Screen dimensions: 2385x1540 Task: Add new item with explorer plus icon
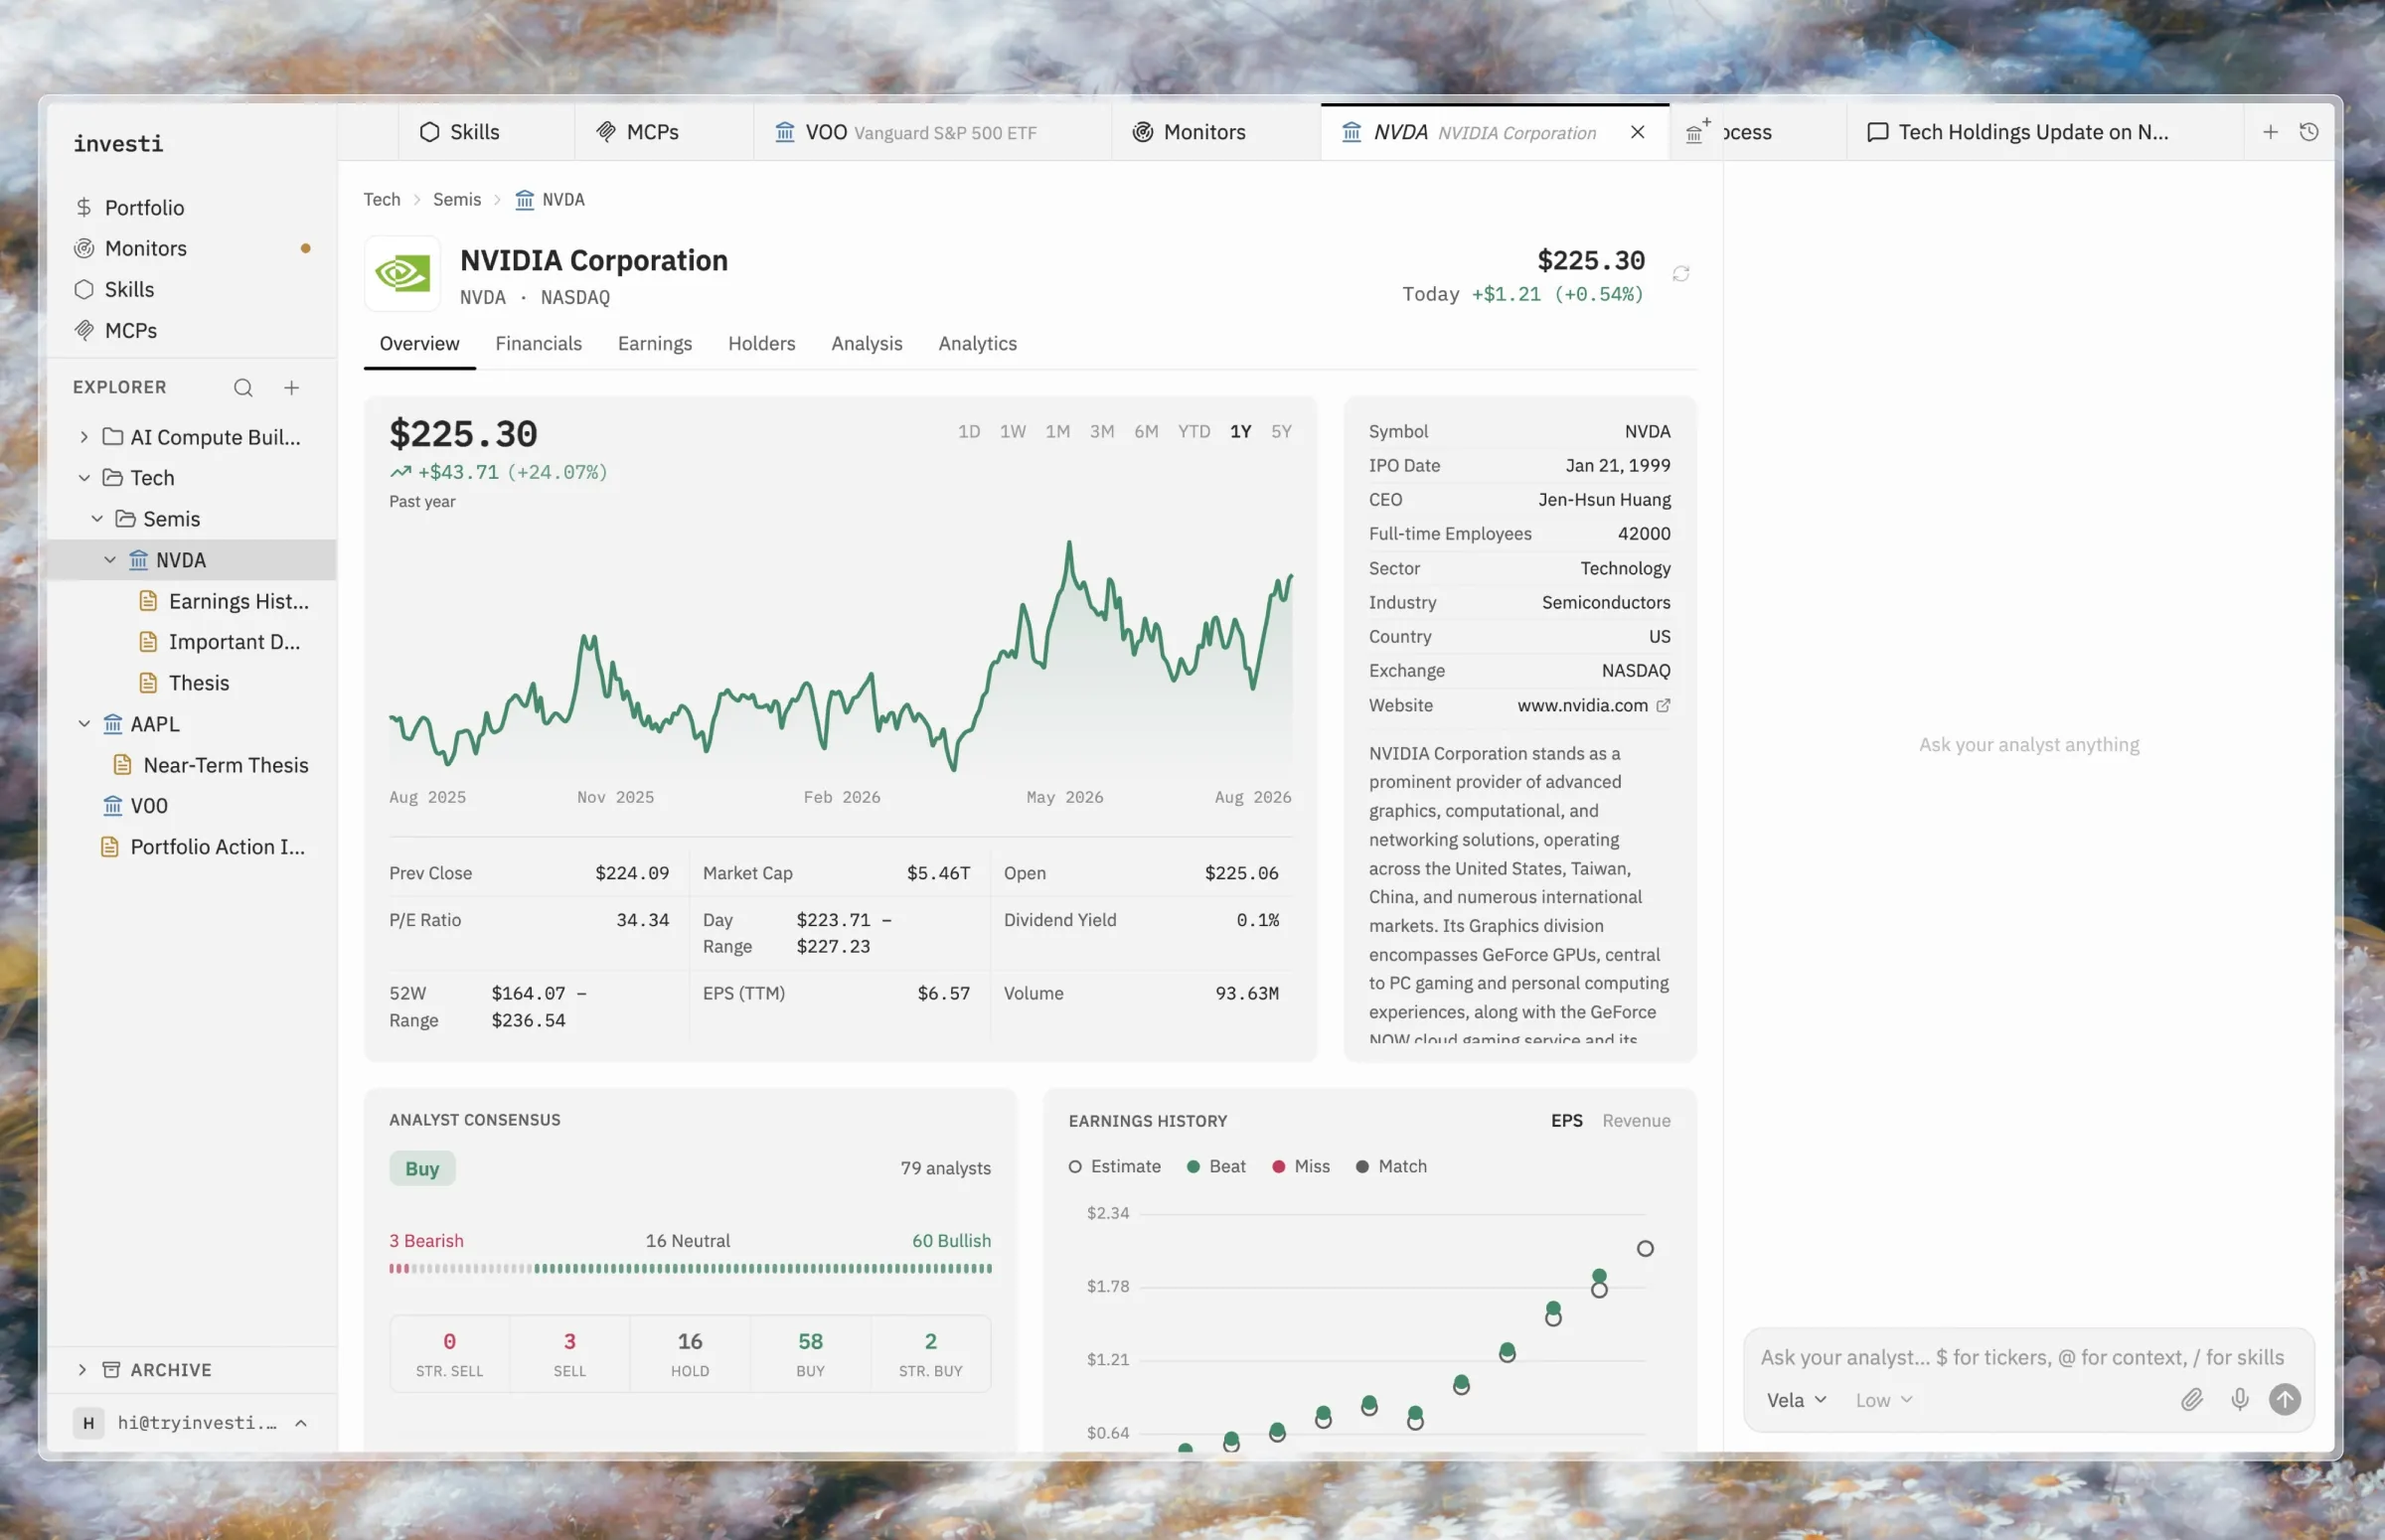pyautogui.click(x=291, y=388)
